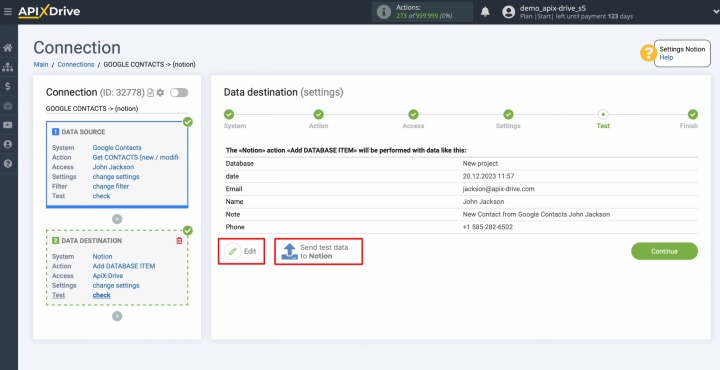Image resolution: width=720 pixels, height=370 pixels.
Task: Click the Actions counter panel
Action: point(422,12)
